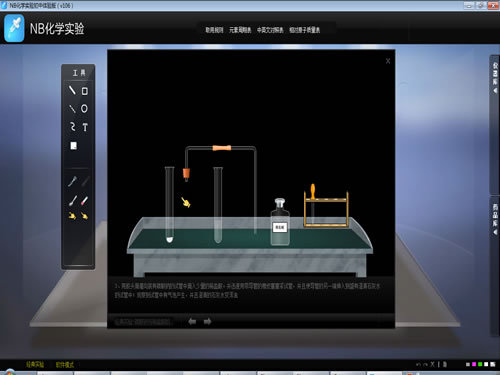Expand the 药品库 reagent library side panel
500x375 pixels.
(495, 219)
